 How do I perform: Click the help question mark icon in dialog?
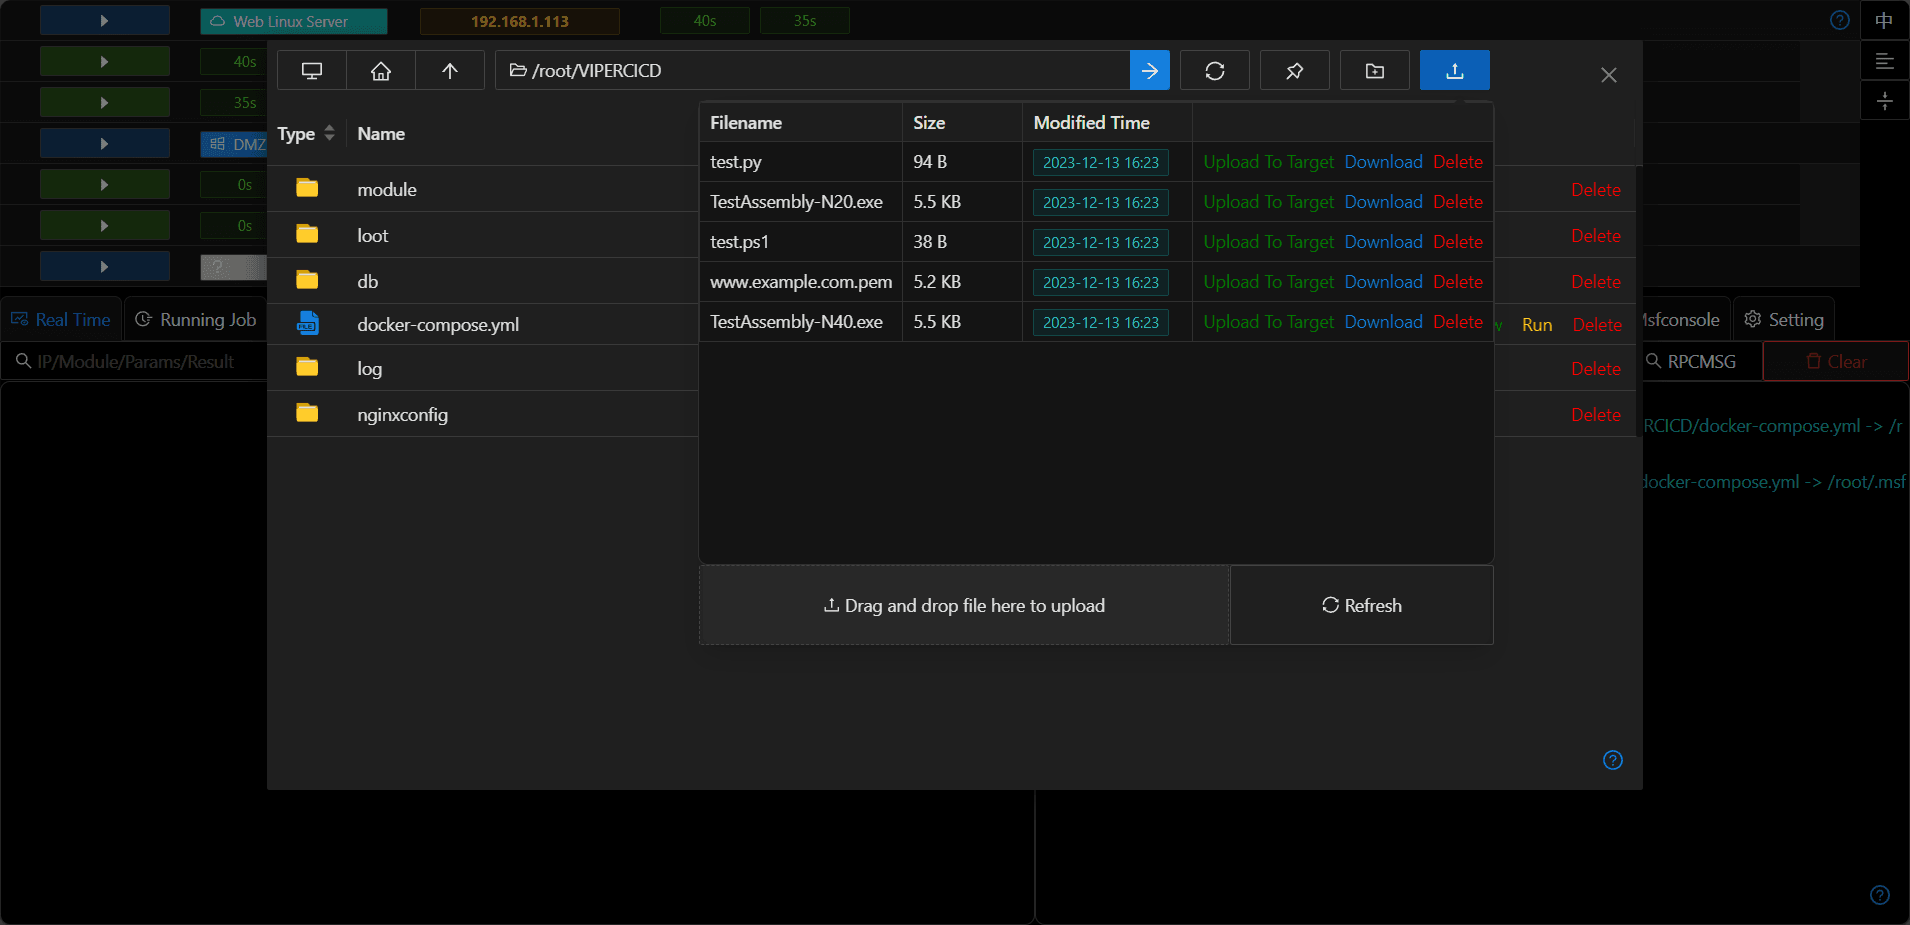click(1612, 760)
